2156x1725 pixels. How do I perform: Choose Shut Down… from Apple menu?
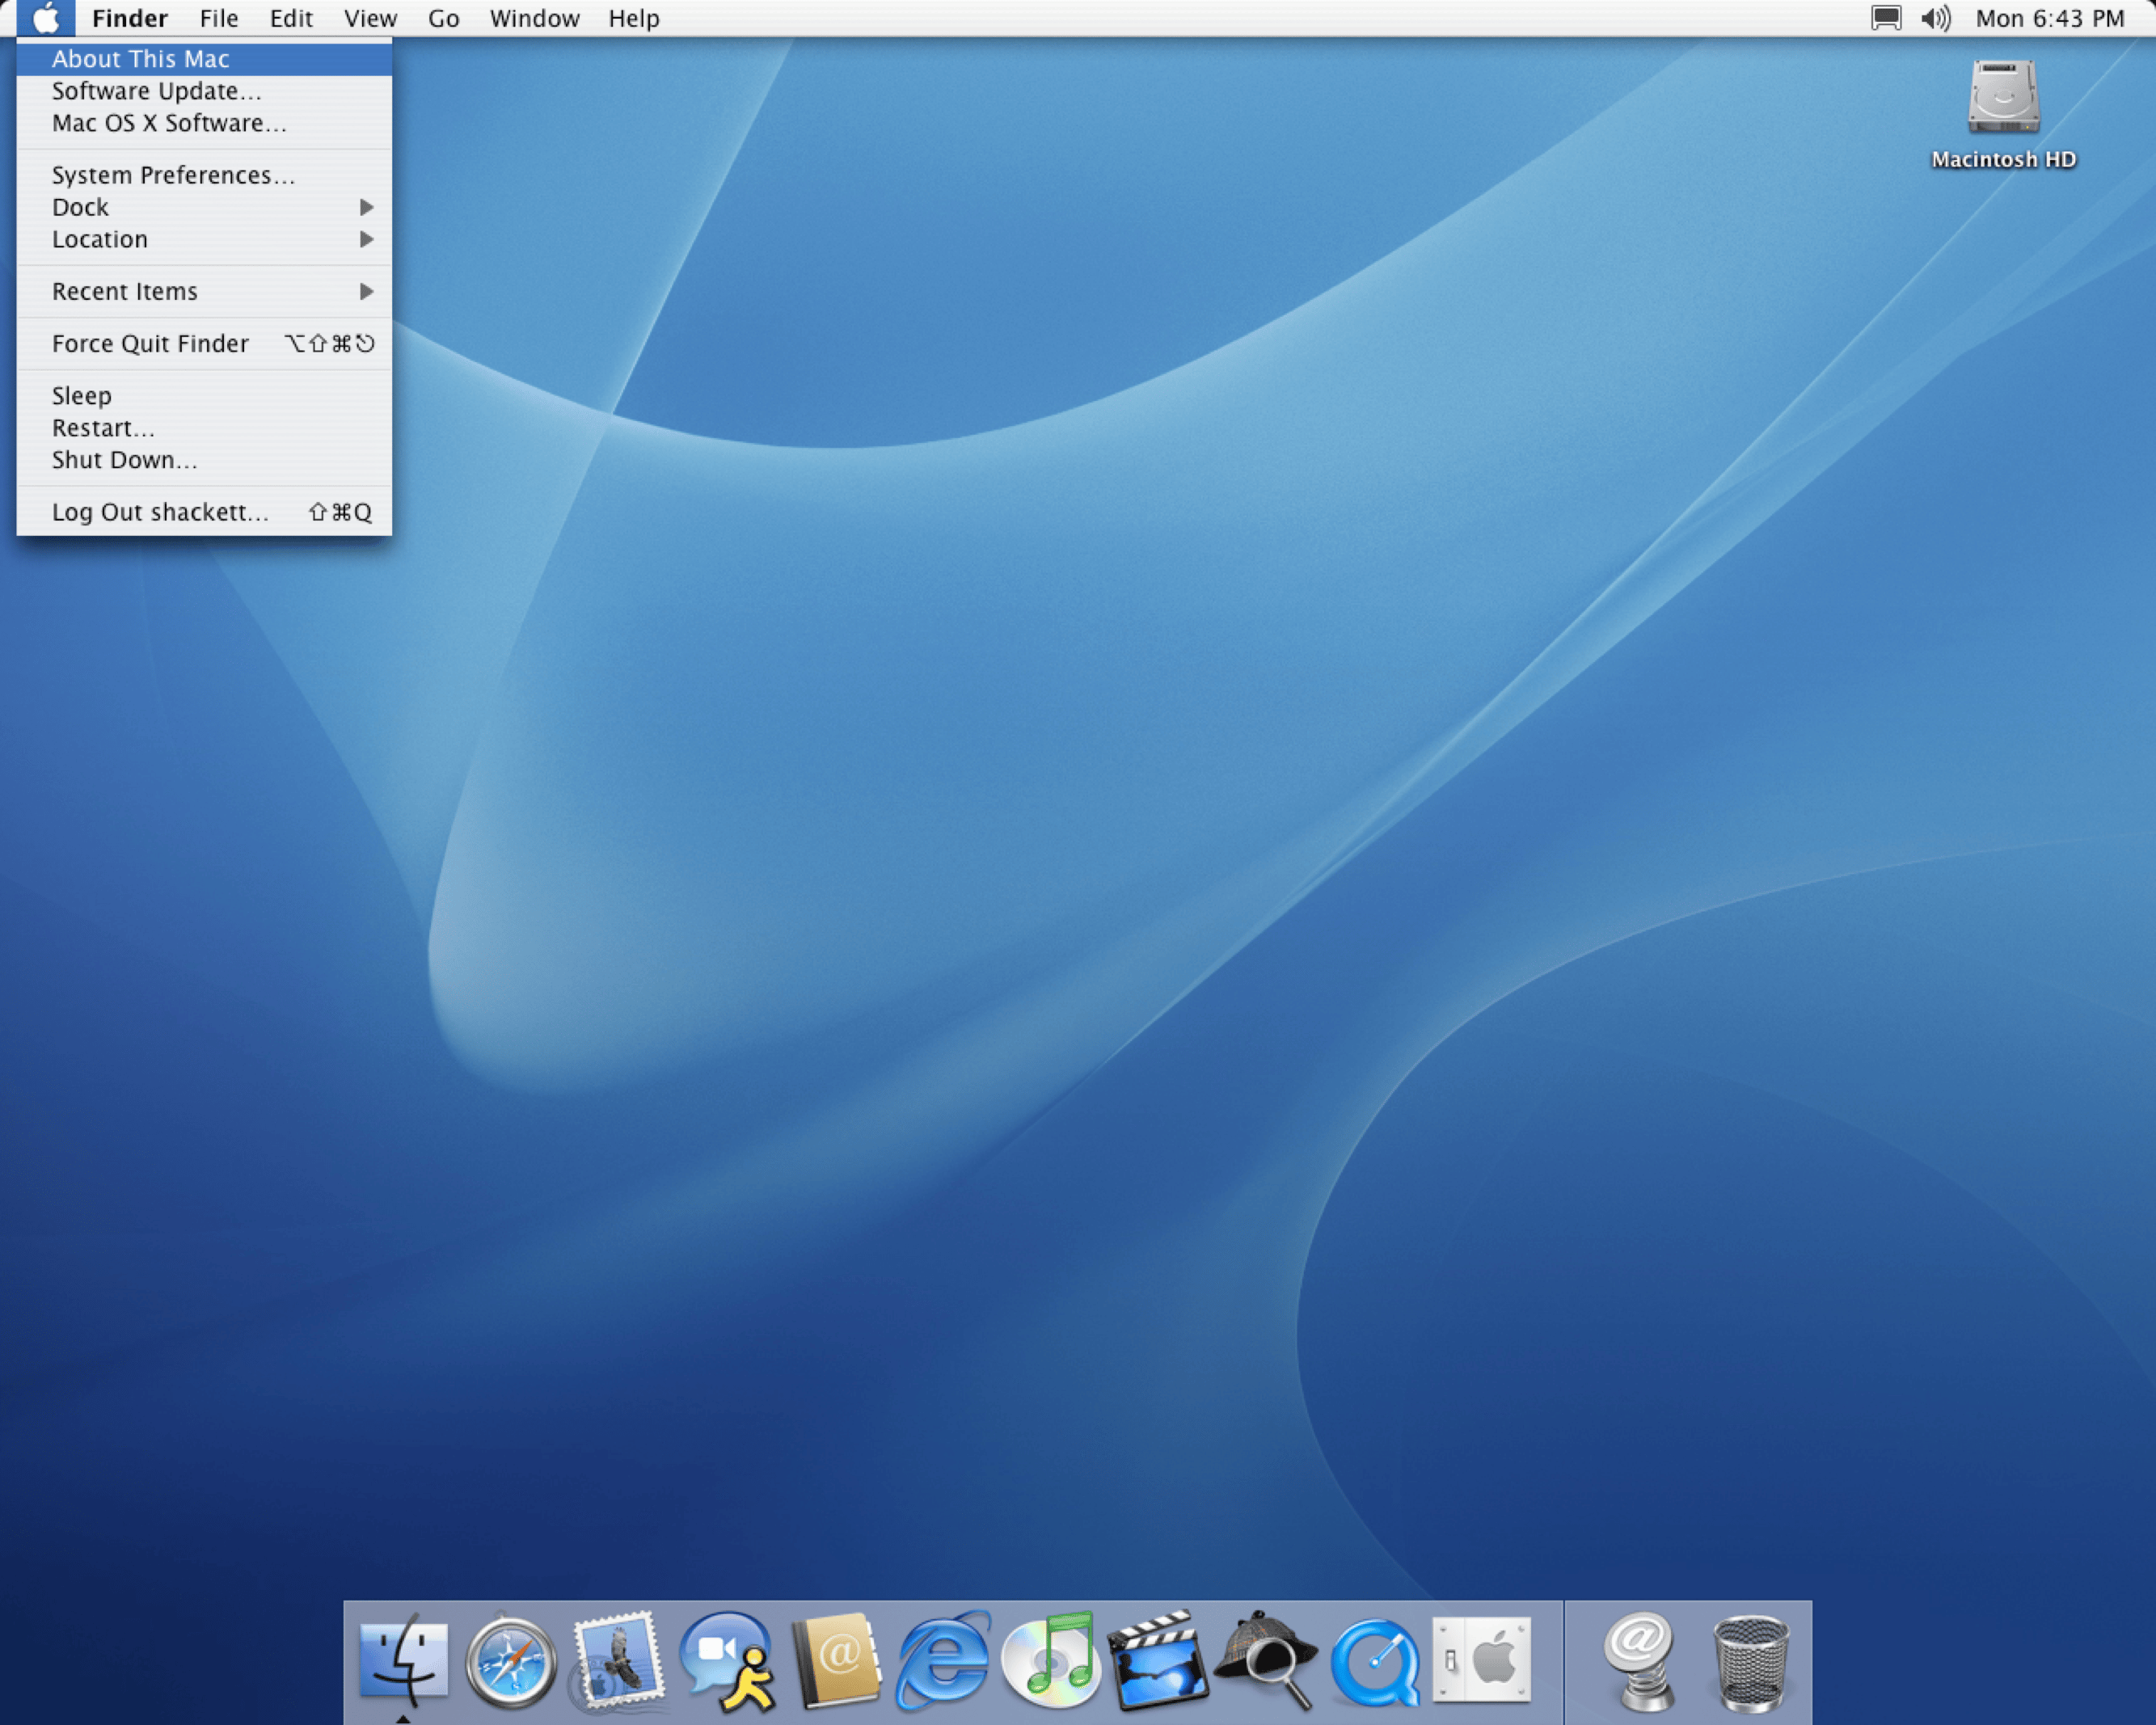click(x=204, y=460)
